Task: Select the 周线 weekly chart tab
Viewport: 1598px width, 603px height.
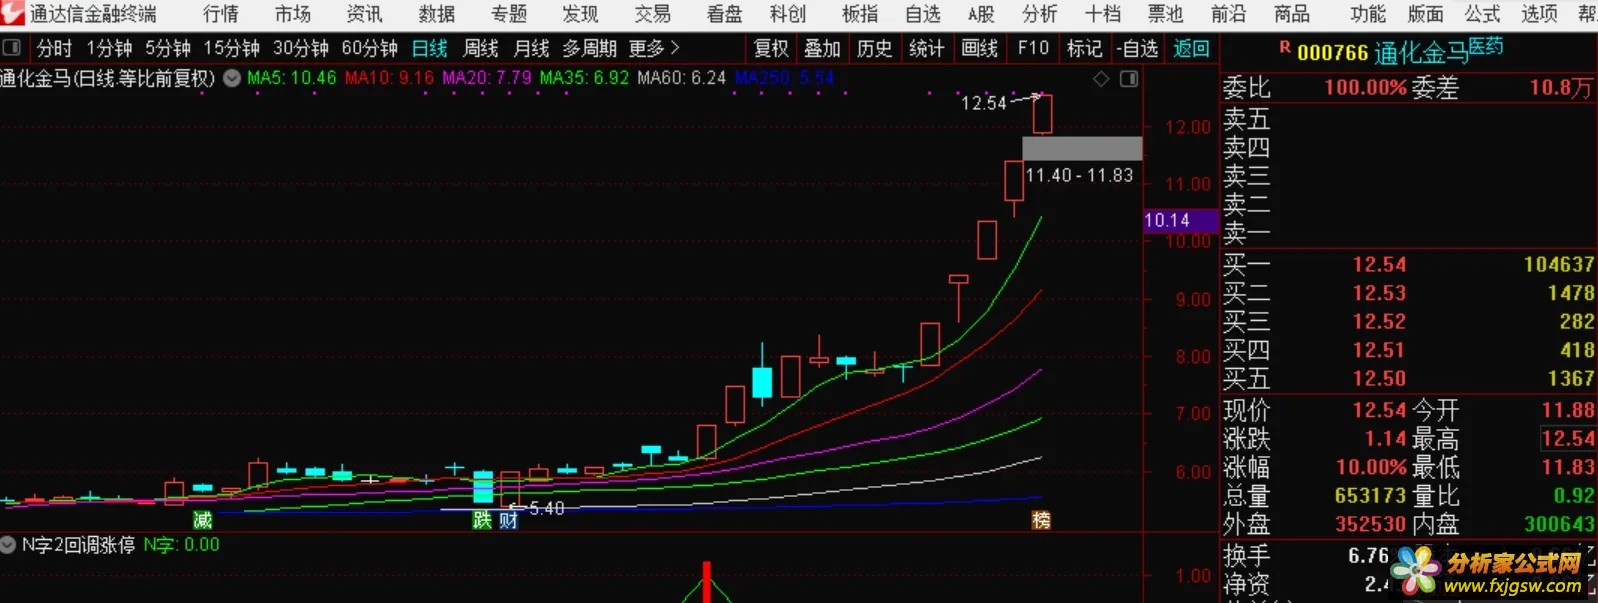Action: [x=481, y=48]
